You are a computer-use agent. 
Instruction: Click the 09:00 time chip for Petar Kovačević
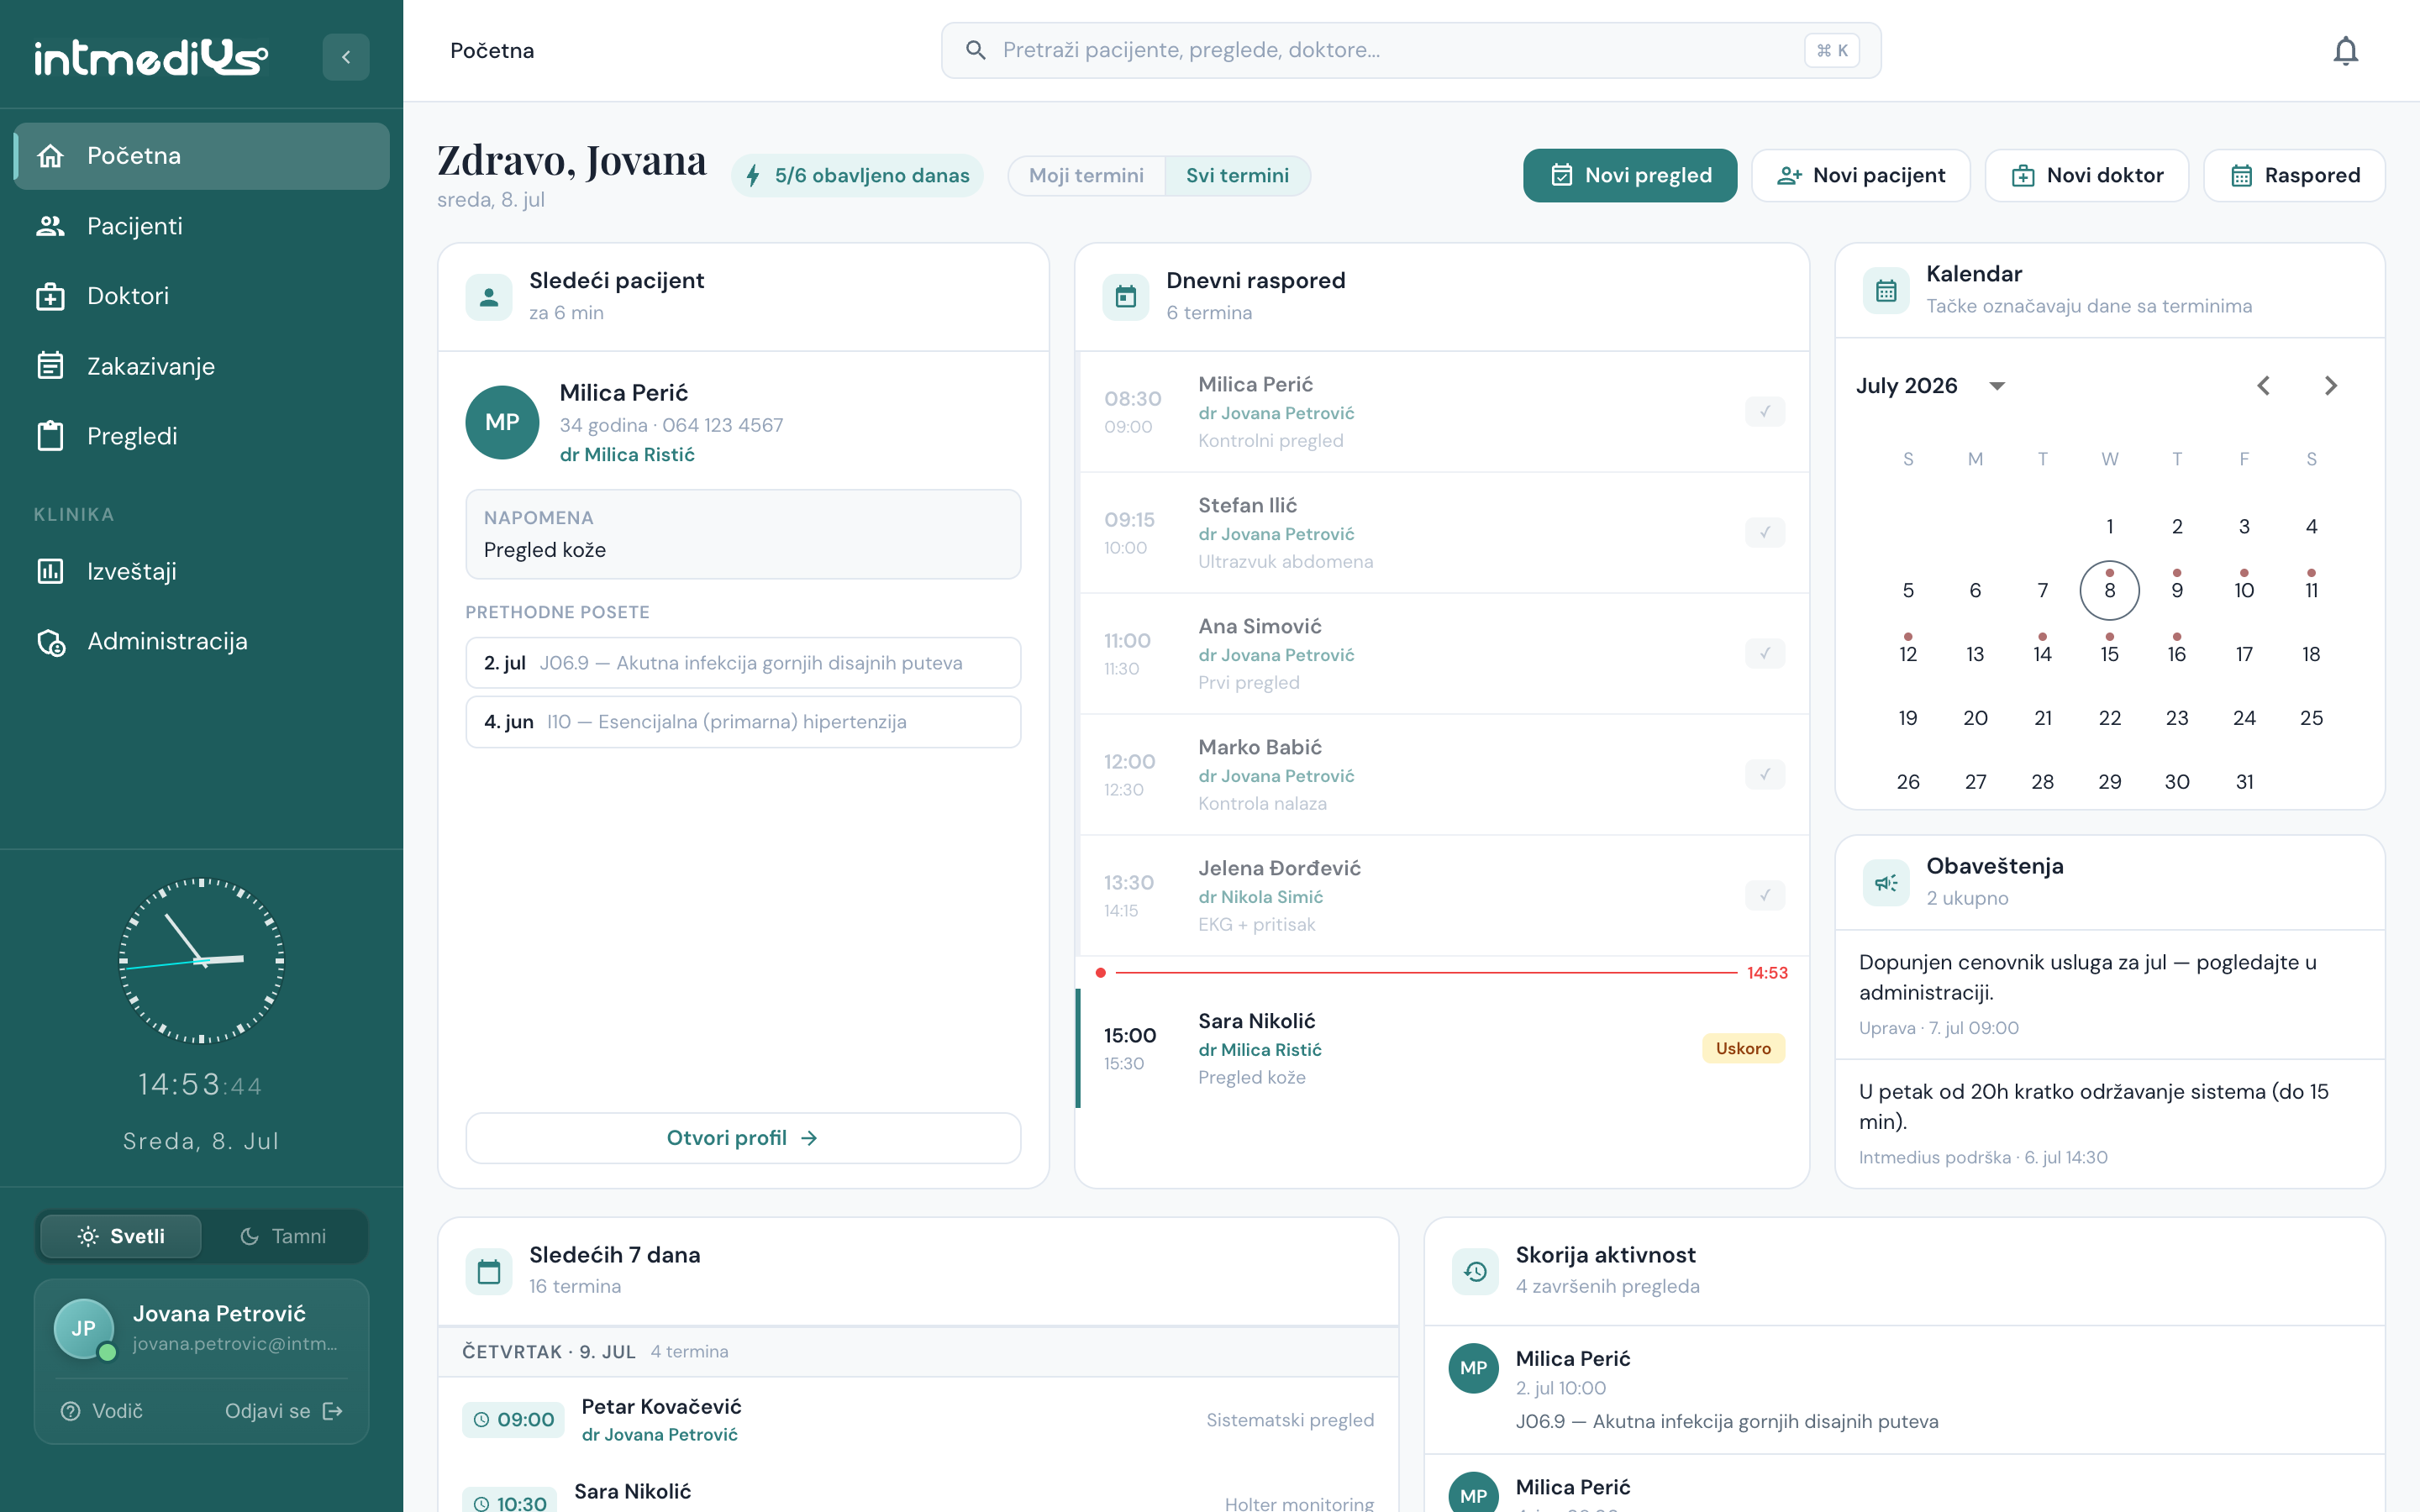tap(514, 1419)
